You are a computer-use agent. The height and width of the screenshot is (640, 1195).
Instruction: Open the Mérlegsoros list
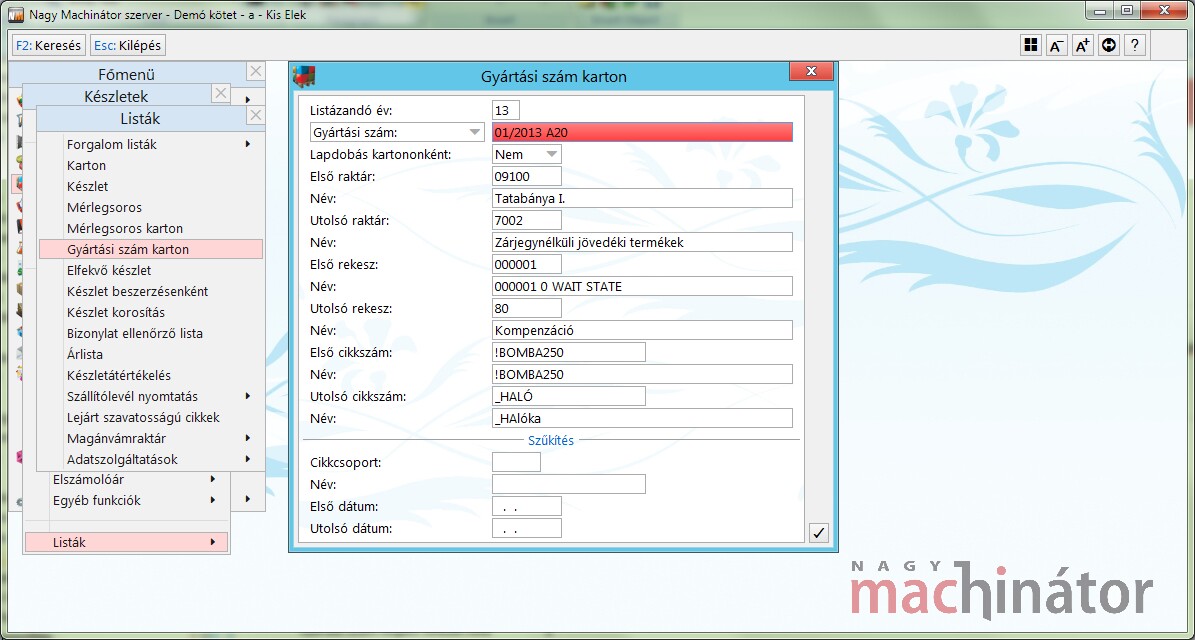click(x=104, y=207)
